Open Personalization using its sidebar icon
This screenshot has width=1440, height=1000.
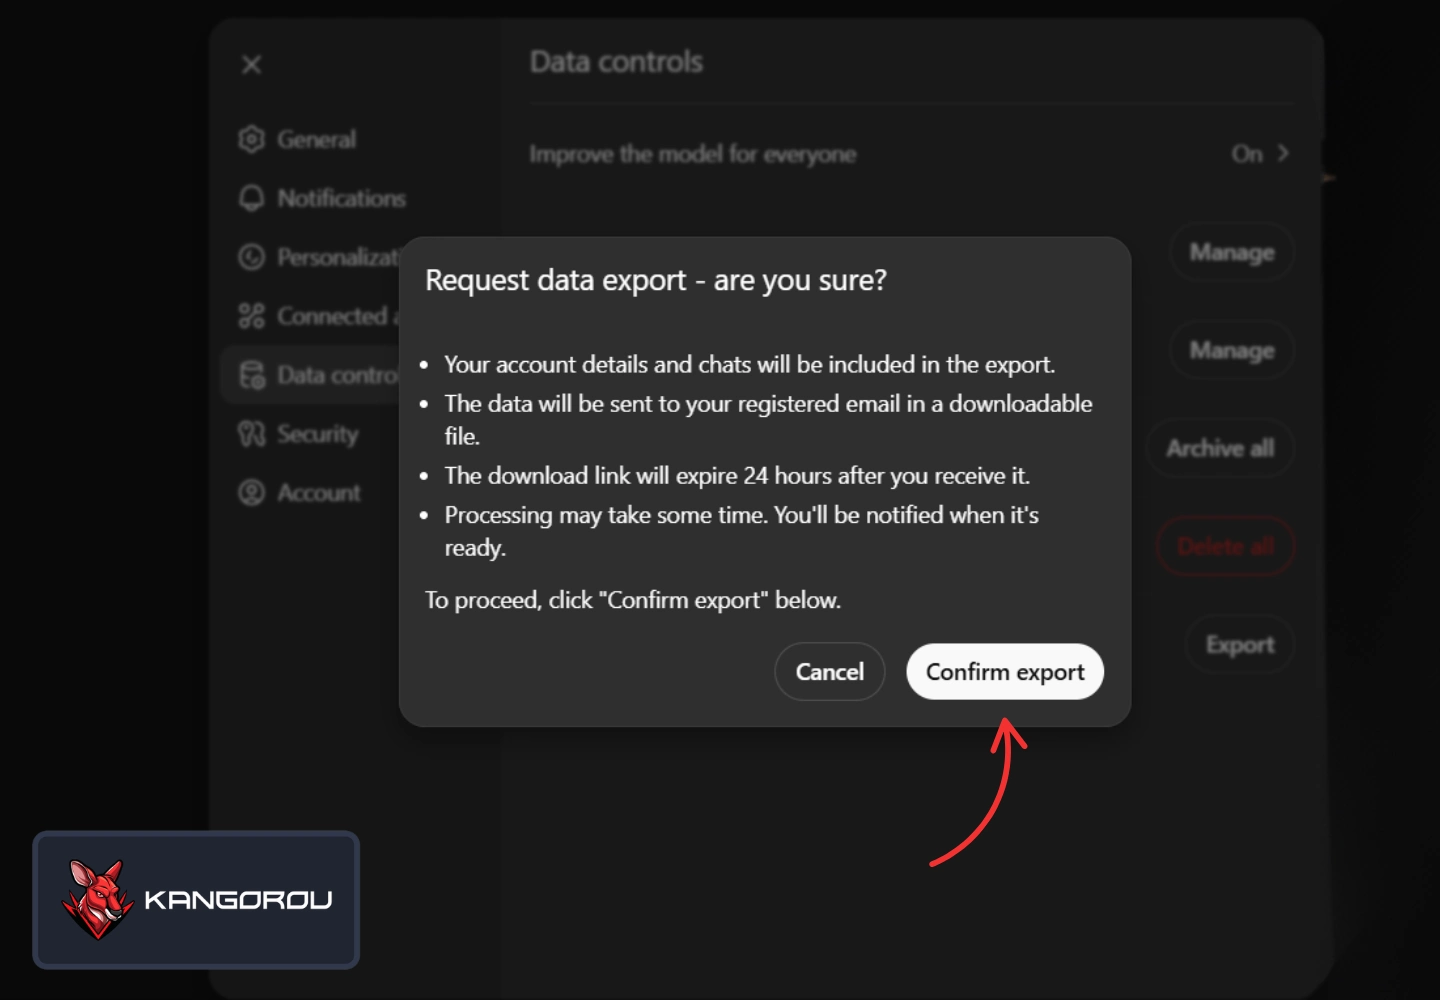(x=251, y=257)
